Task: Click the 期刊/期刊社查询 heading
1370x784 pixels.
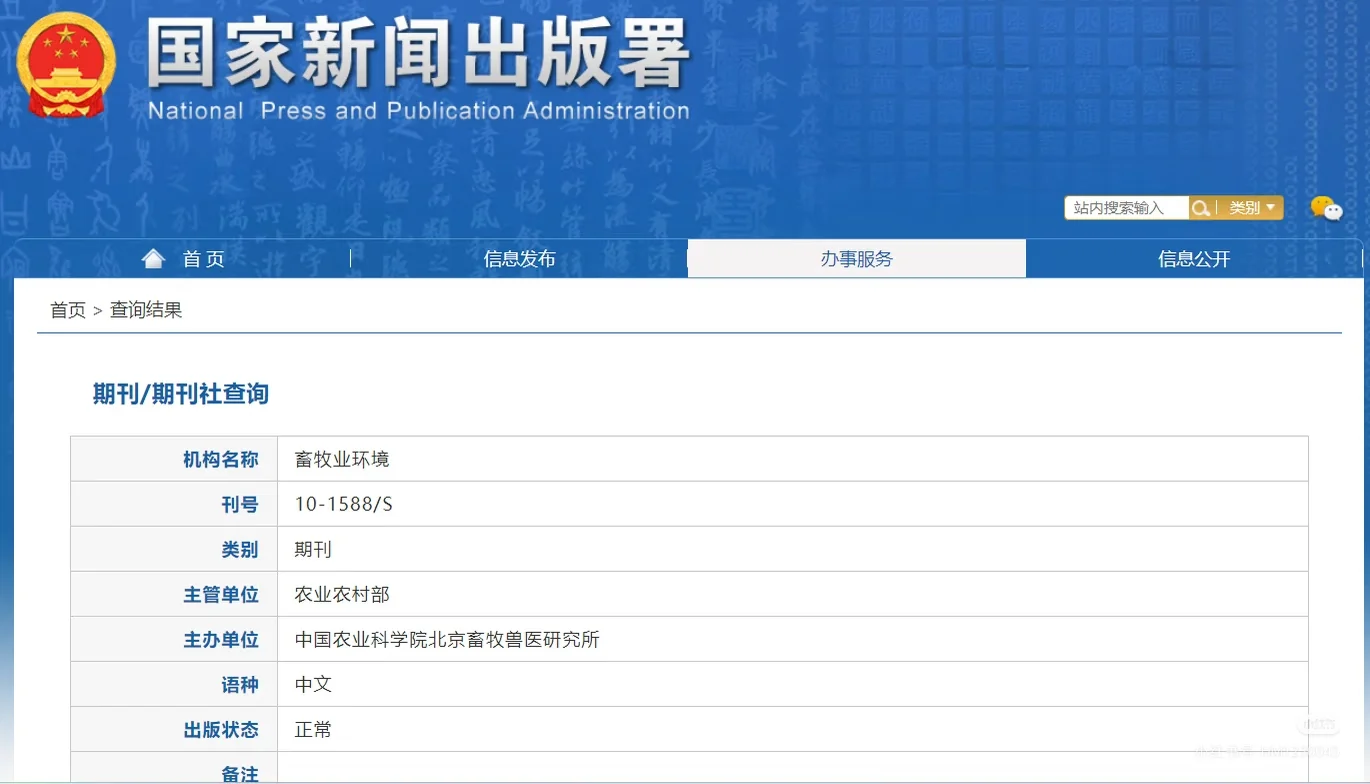Action: pyautogui.click(x=179, y=394)
